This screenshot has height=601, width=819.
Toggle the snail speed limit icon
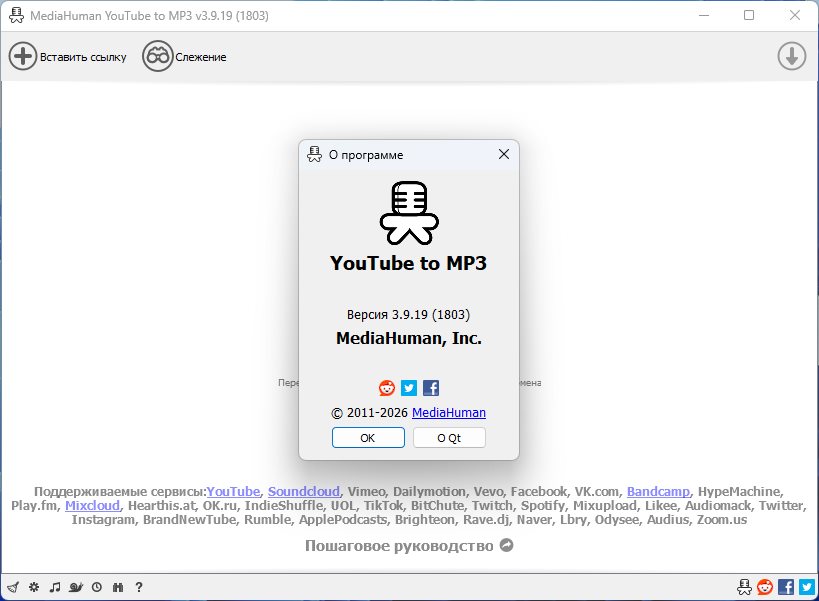[76, 587]
